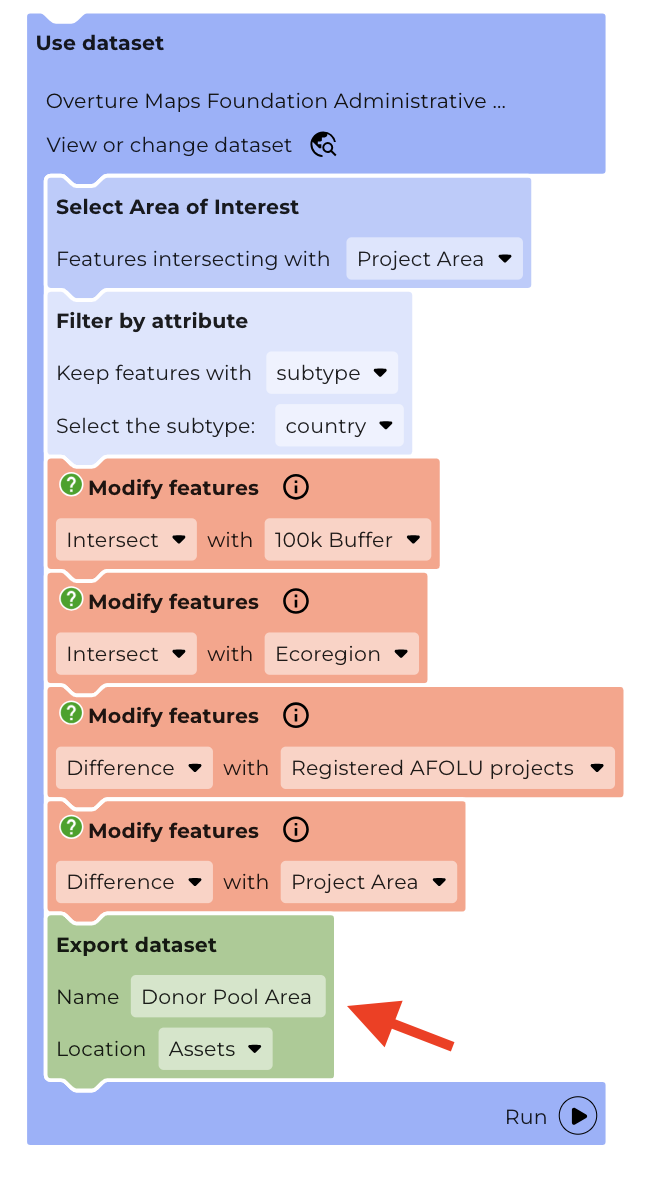This screenshot has height=1180, width=668.
Task: Change the 100k Buffer layer dropdown
Action: 348,540
